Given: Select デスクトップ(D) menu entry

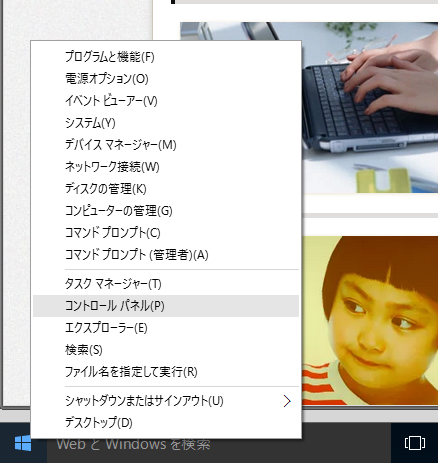Looking at the screenshot, I should [x=166, y=423].
